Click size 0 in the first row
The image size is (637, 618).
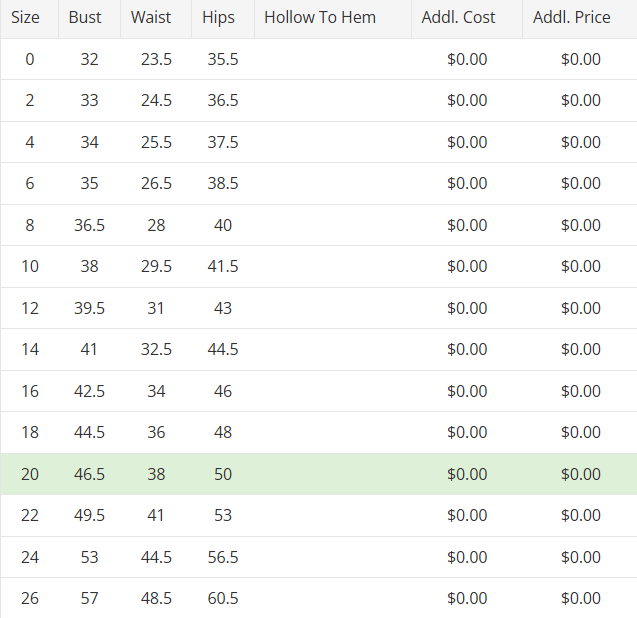pyautogui.click(x=30, y=59)
